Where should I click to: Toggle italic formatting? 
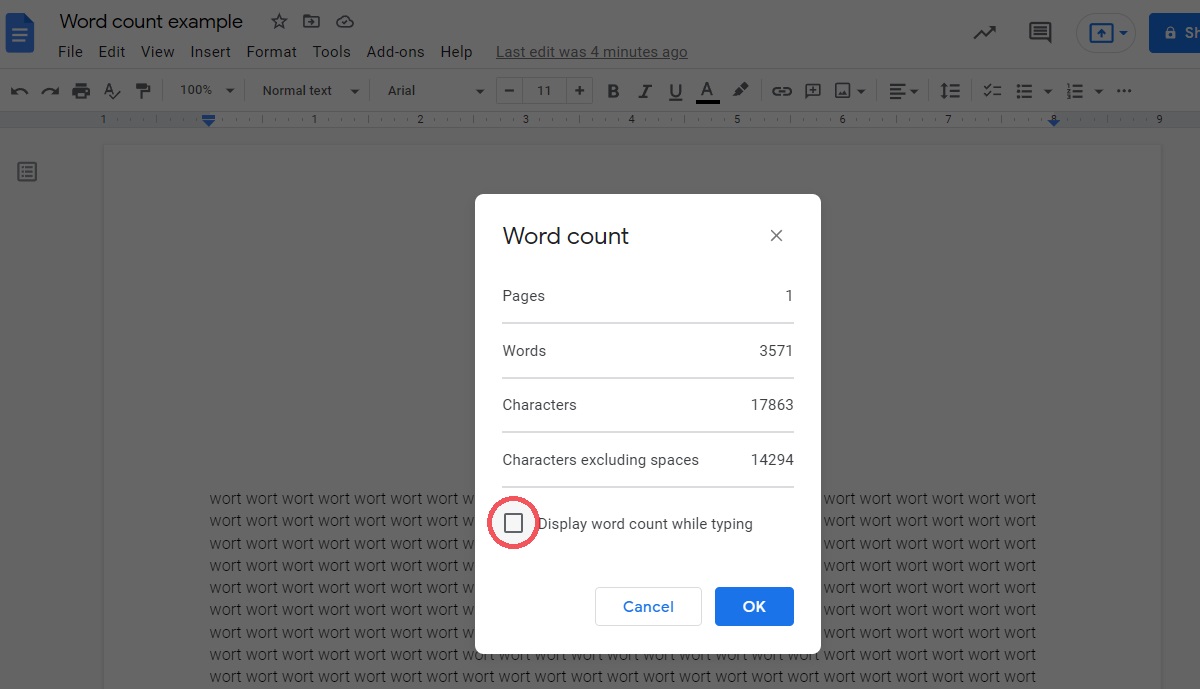pyautogui.click(x=645, y=91)
